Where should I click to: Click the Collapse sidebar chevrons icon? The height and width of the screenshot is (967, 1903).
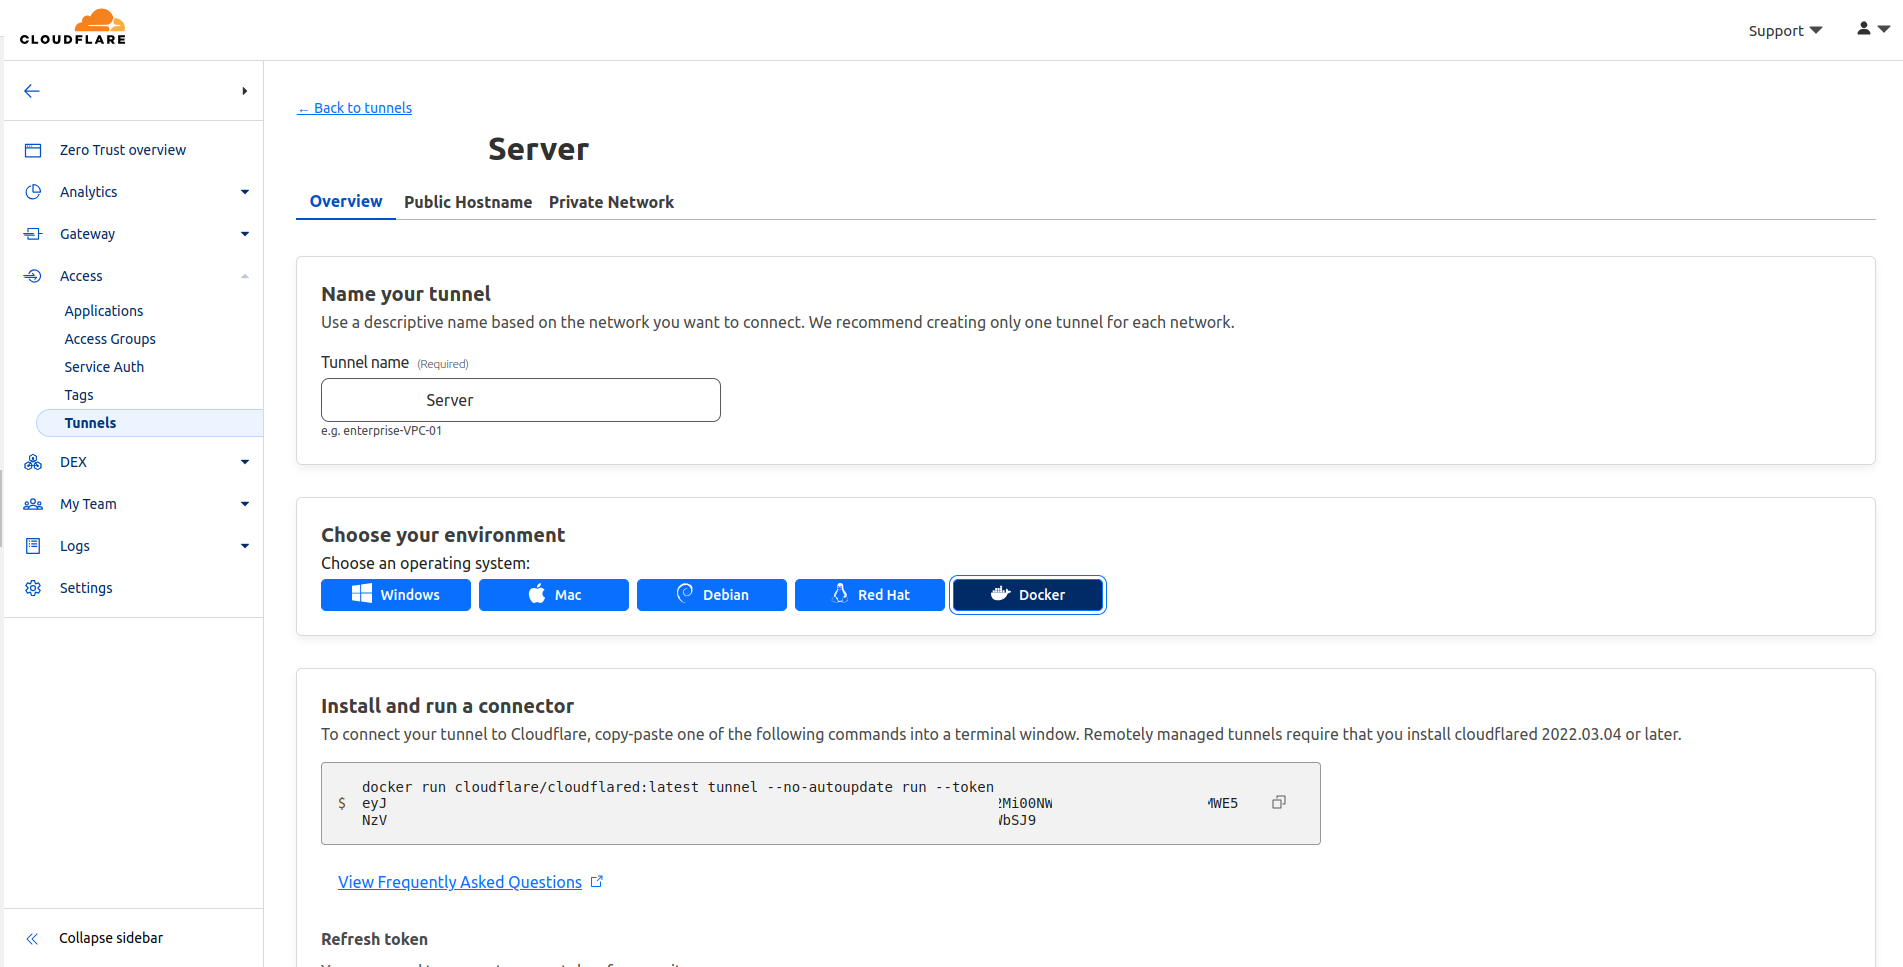click(x=32, y=938)
